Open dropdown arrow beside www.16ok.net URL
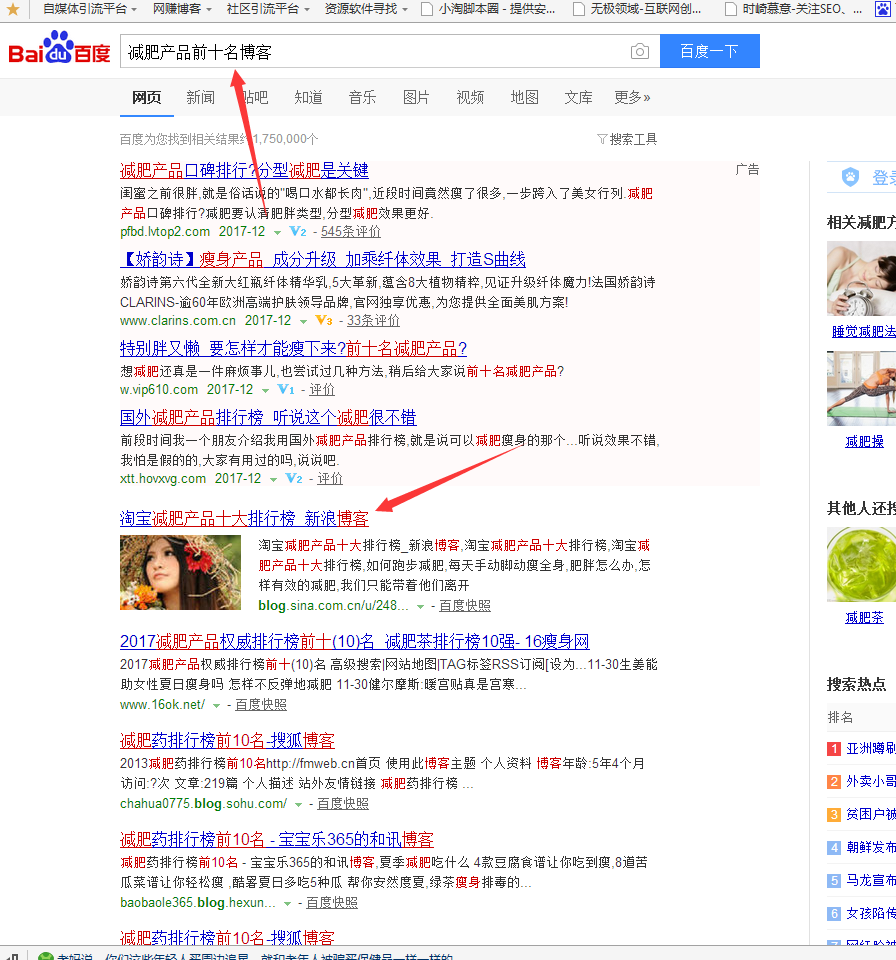The image size is (896, 960). click(216, 706)
